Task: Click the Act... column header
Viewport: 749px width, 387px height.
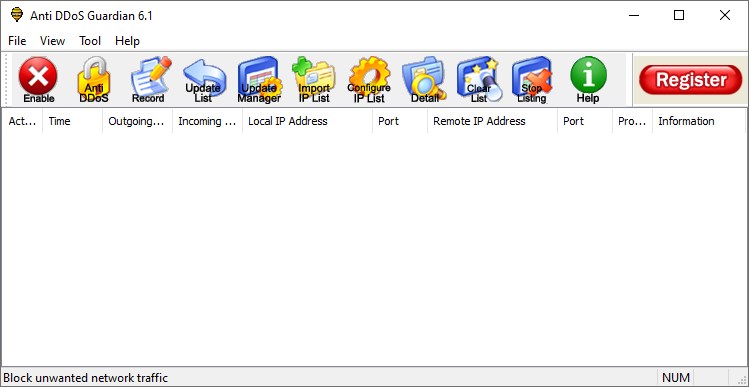Action: pos(22,121)
